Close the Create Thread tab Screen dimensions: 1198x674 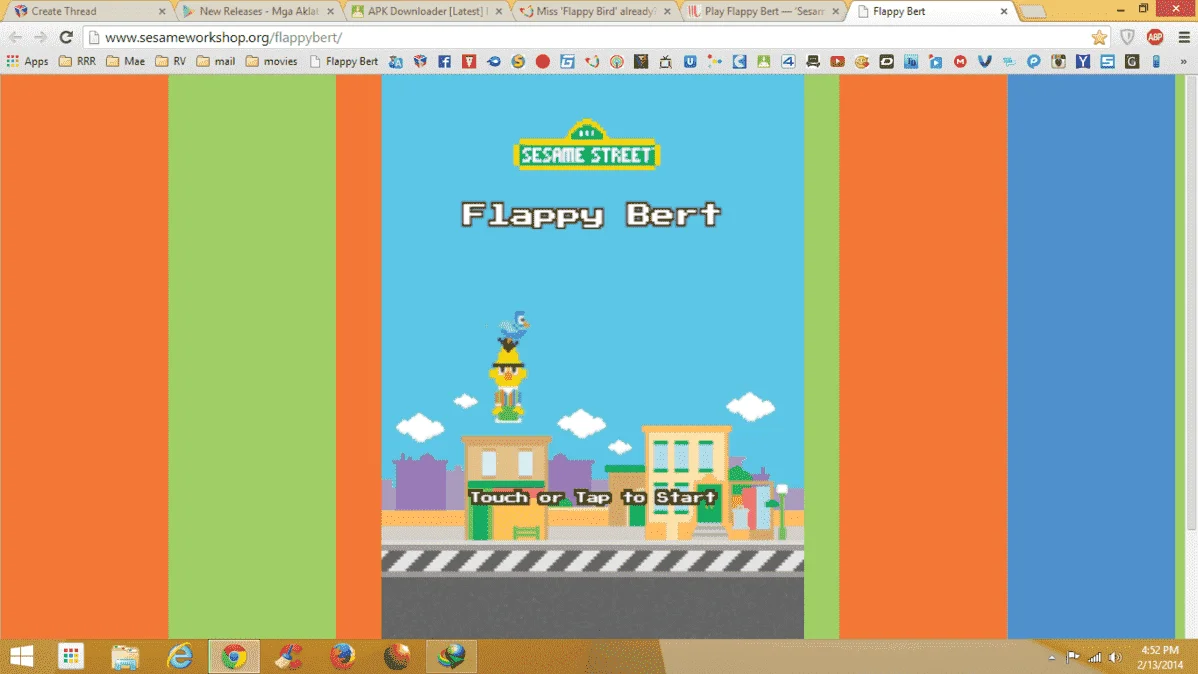click(162, 11)
